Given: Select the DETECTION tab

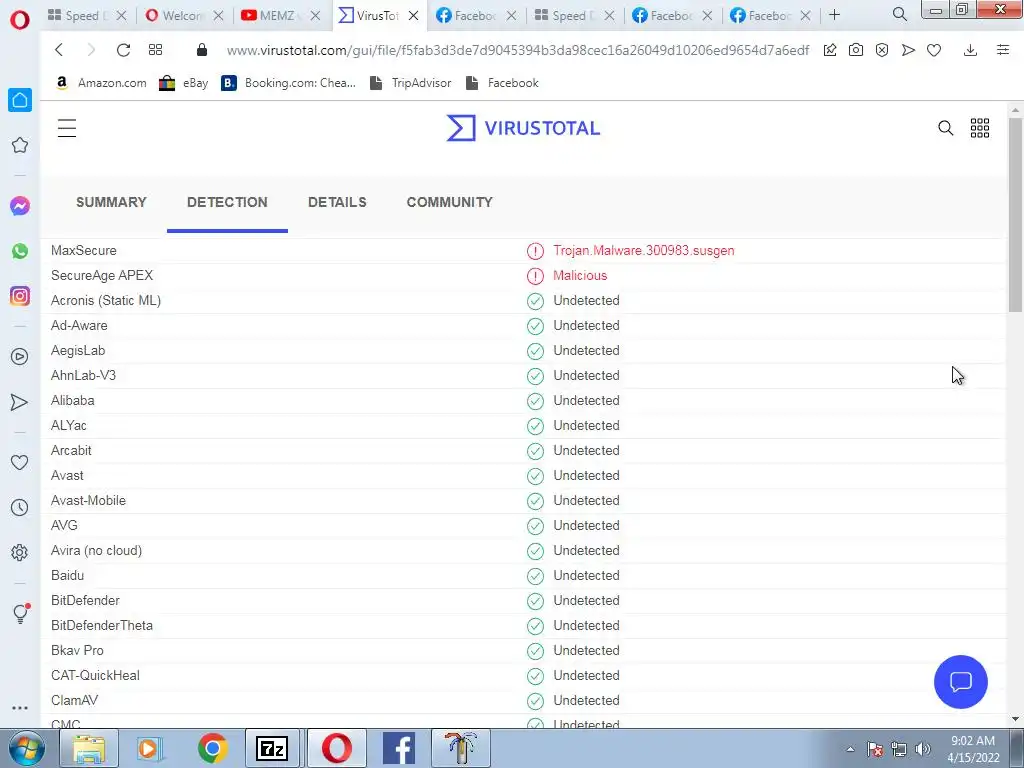Looking at the screenshot, I should (x=227, y=202).
